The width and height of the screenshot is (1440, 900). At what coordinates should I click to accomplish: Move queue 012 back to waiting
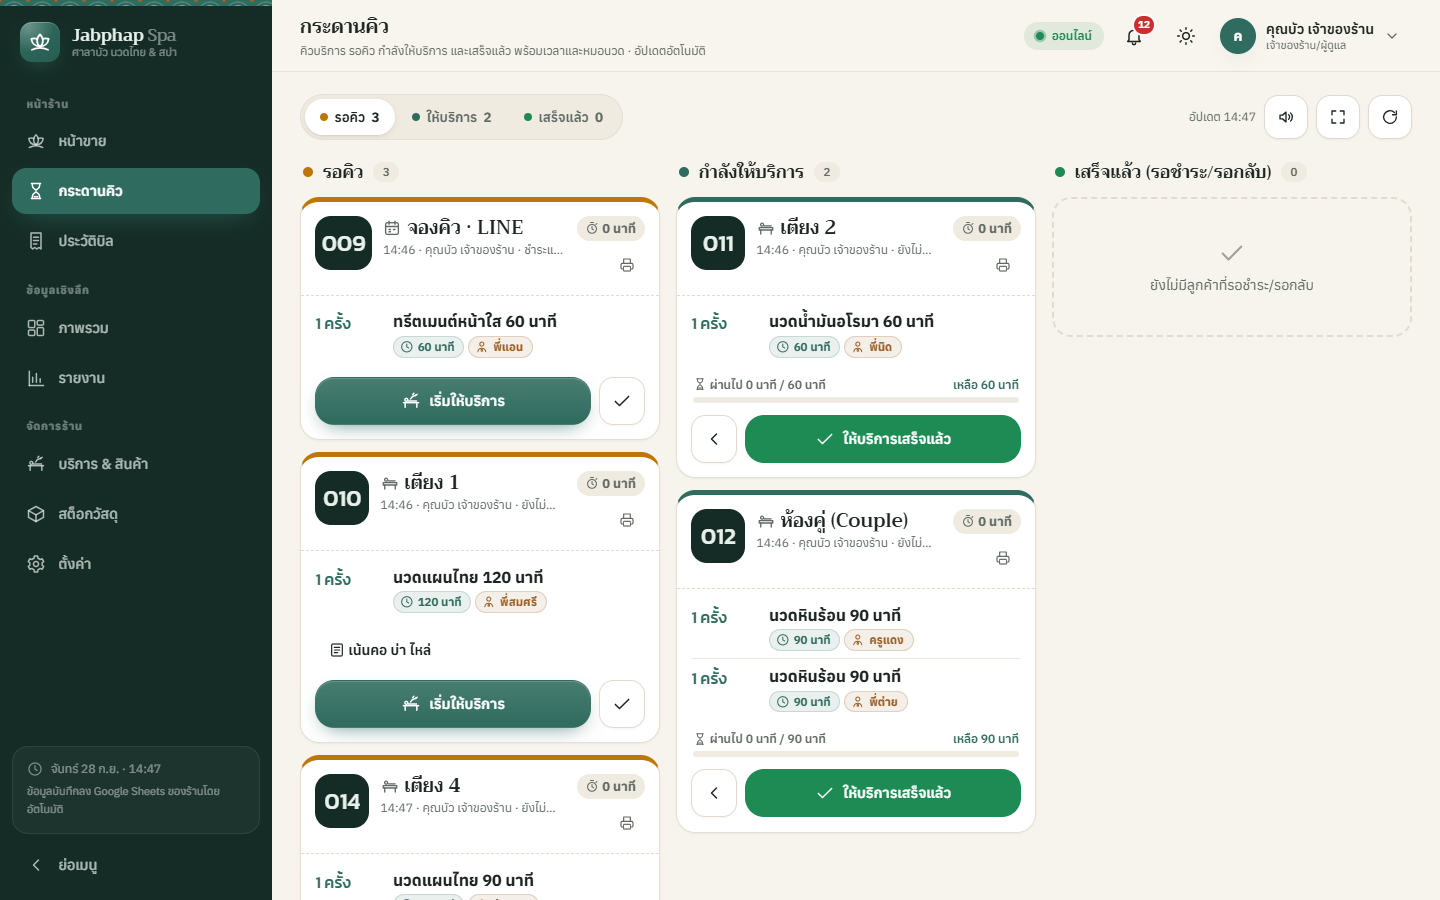(x=714, y=793)
